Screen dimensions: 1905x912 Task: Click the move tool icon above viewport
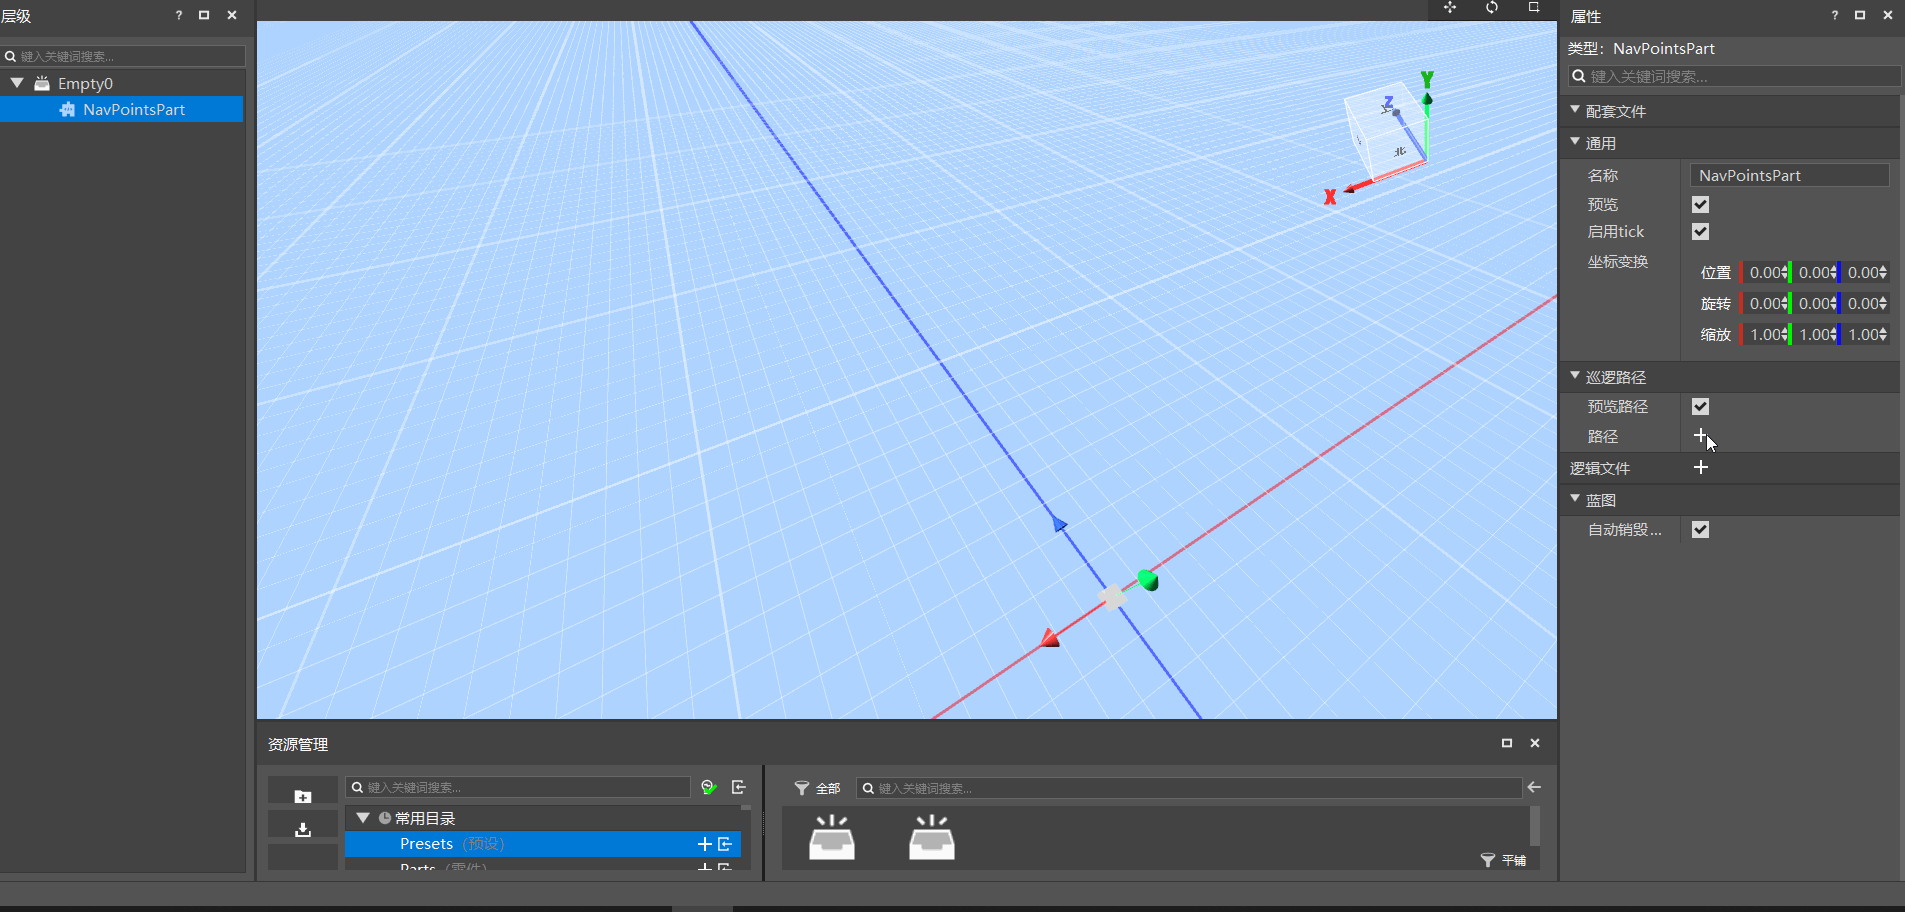pos(1449,8)
